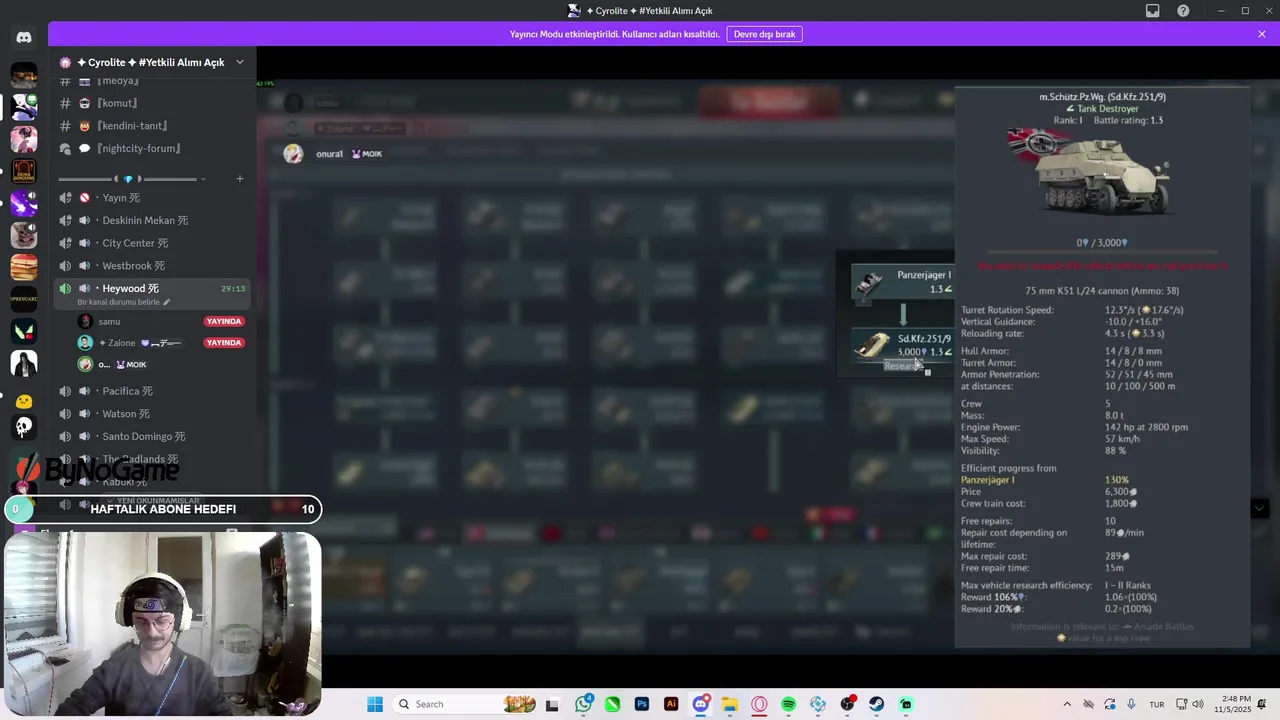Open Illustrator from the taskbar
Viewport: 1280px width, 720px height.
coord(671,704)
